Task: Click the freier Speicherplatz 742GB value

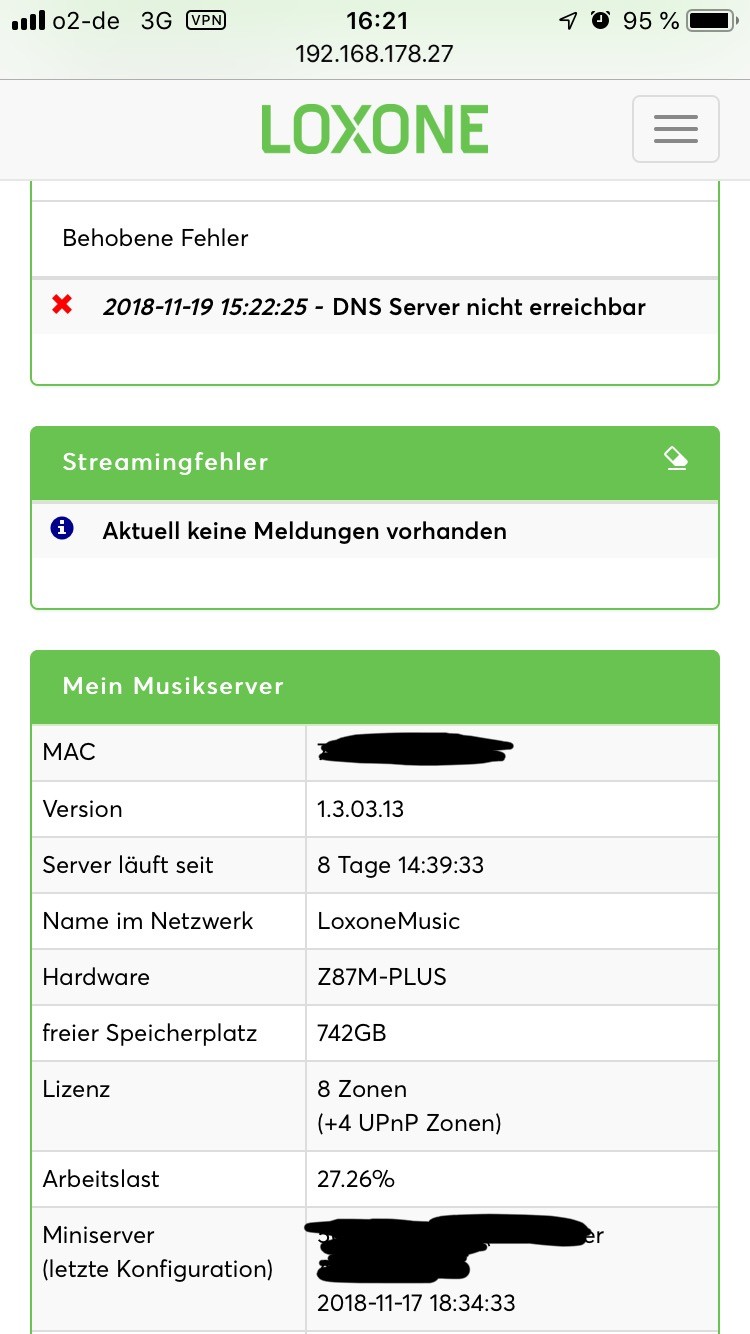Action: [352, 1033]
